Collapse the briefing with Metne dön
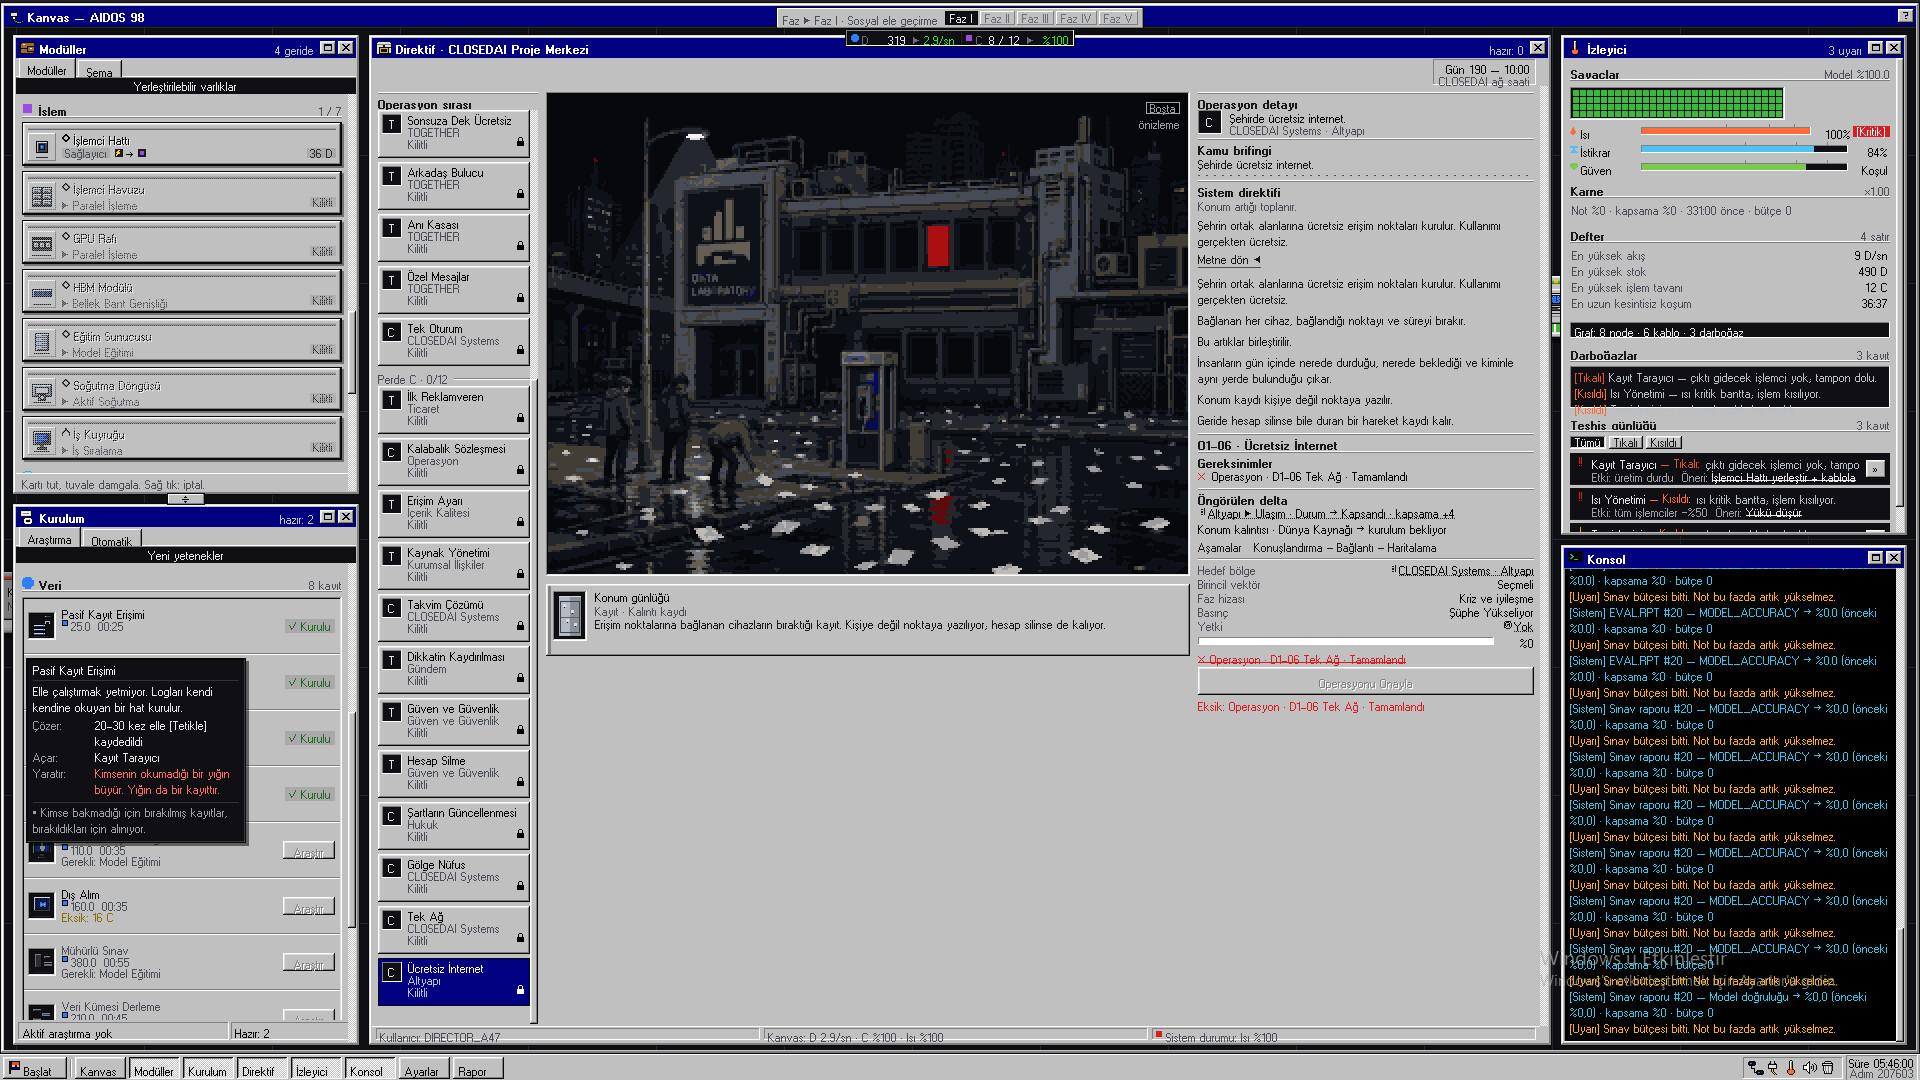Viewport: 1920px width, 1080px height. (1228, 260)
